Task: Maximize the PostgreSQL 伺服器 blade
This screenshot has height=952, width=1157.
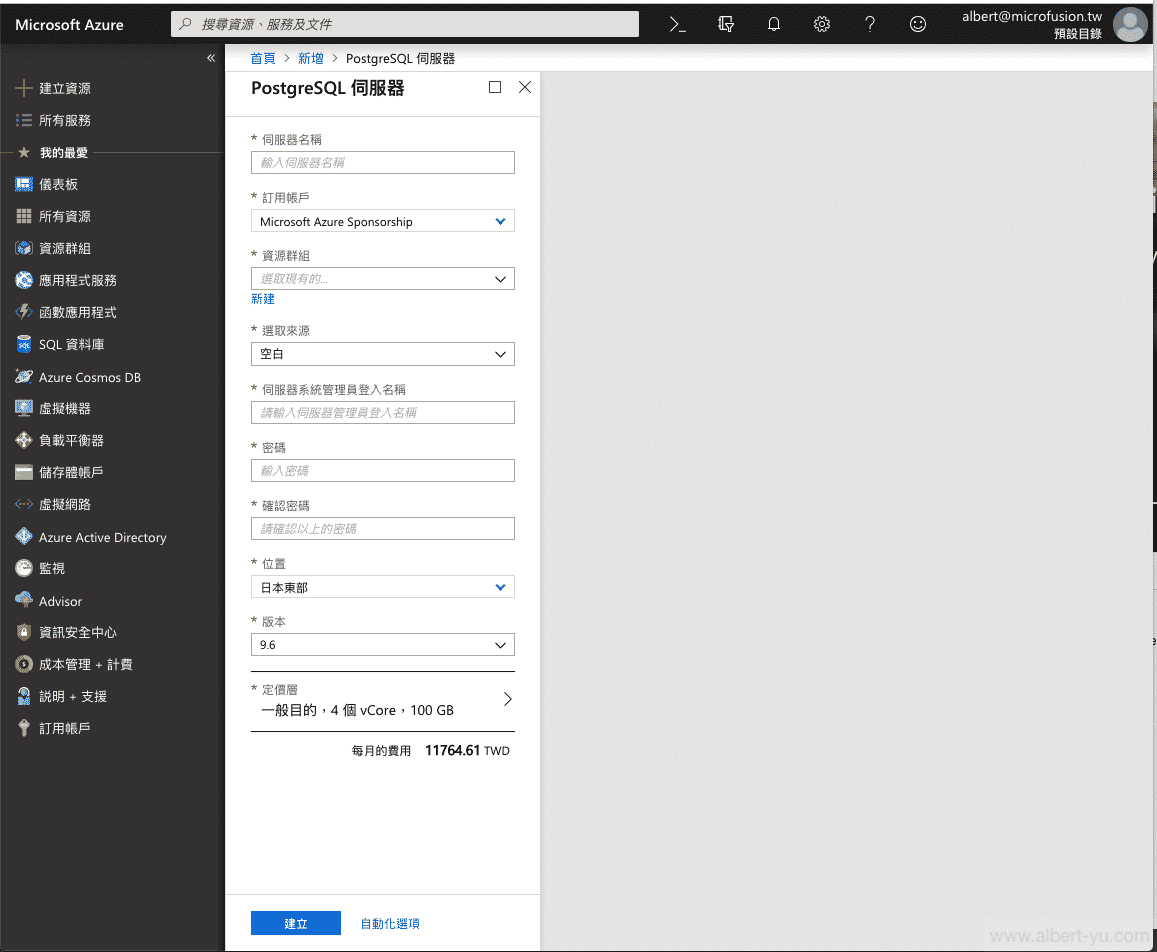Action: (x=495, y=87)
